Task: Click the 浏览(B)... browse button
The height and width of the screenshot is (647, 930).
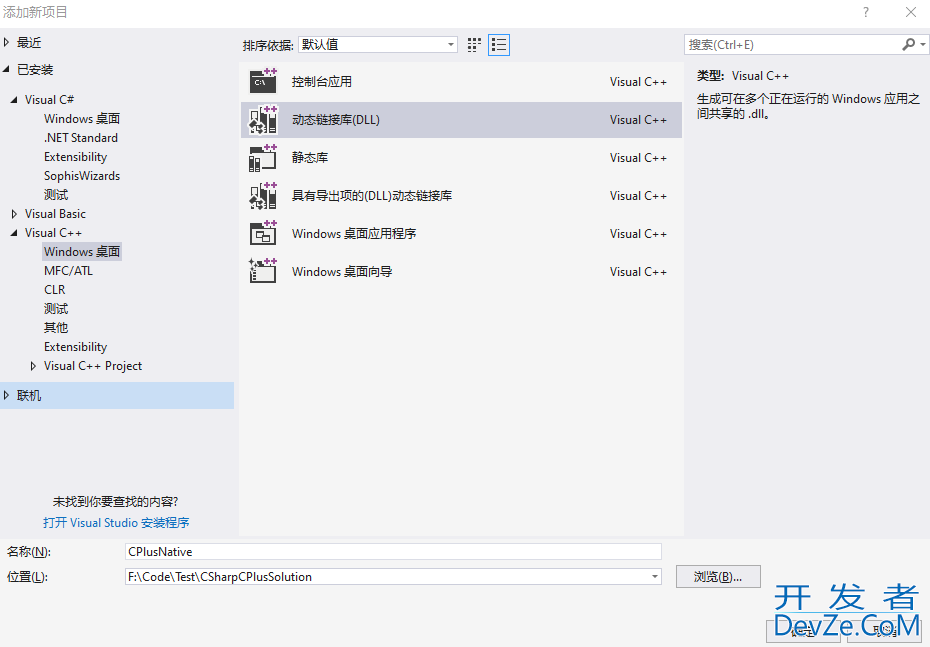Action: click(718, 576)
